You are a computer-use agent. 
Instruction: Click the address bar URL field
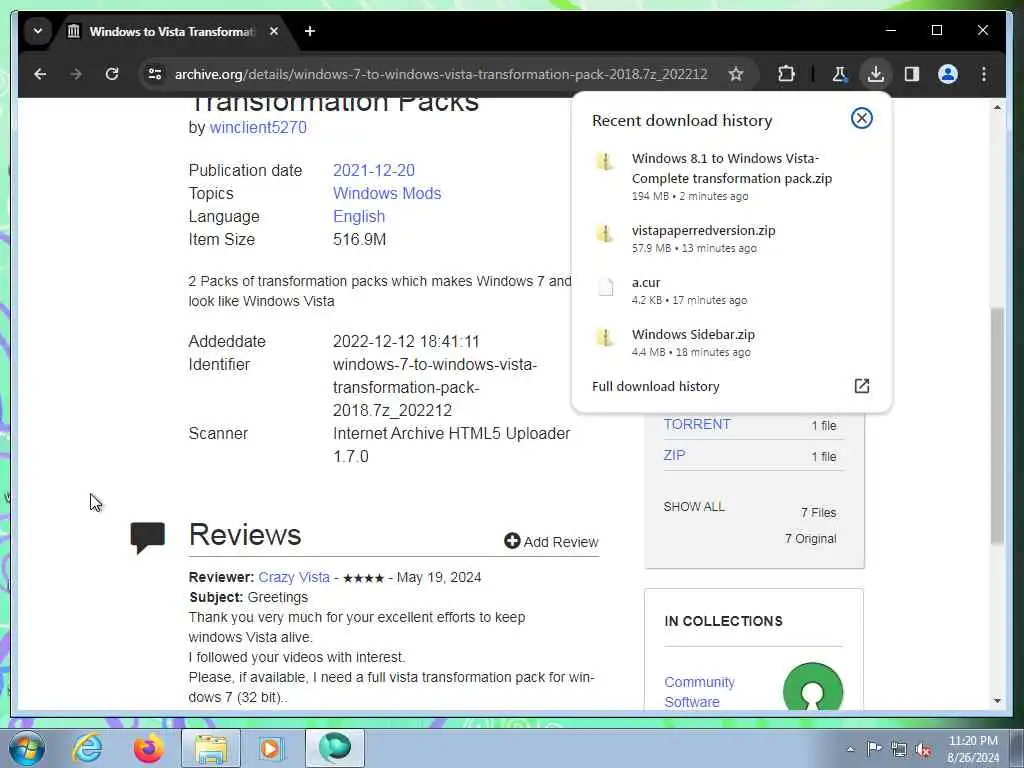pyautogui.click(x=441, y=74)
